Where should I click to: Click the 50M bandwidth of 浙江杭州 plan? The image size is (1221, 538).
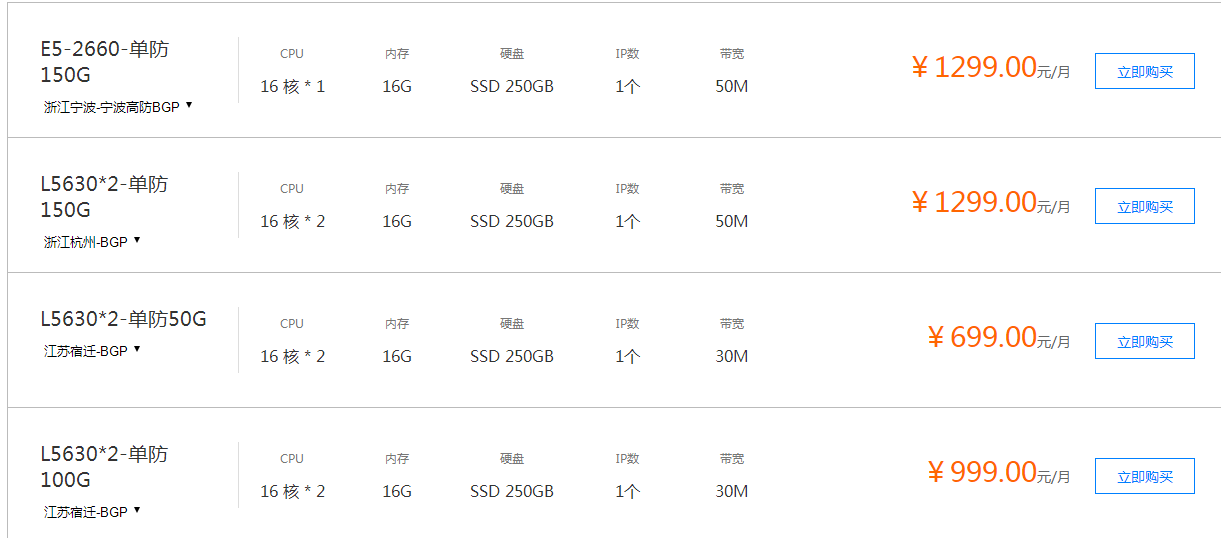[x=731, y=221]
